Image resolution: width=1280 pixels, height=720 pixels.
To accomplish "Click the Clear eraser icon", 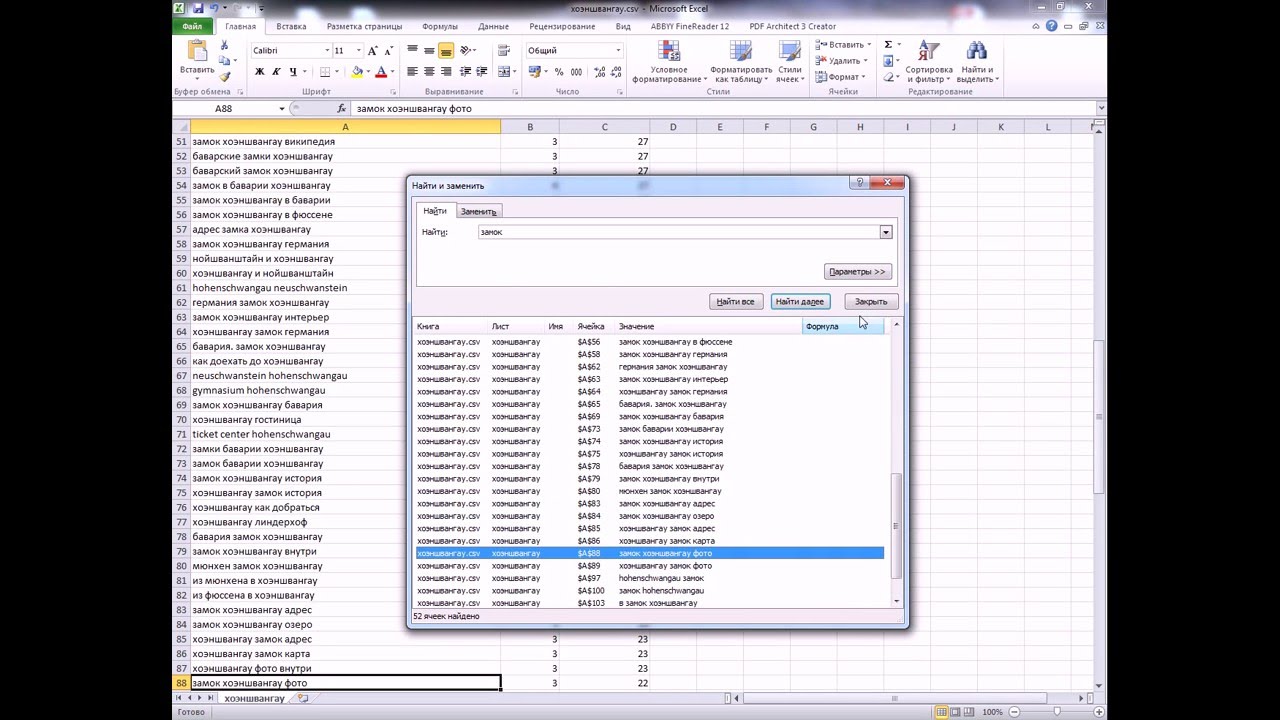I will click(888, 77).
